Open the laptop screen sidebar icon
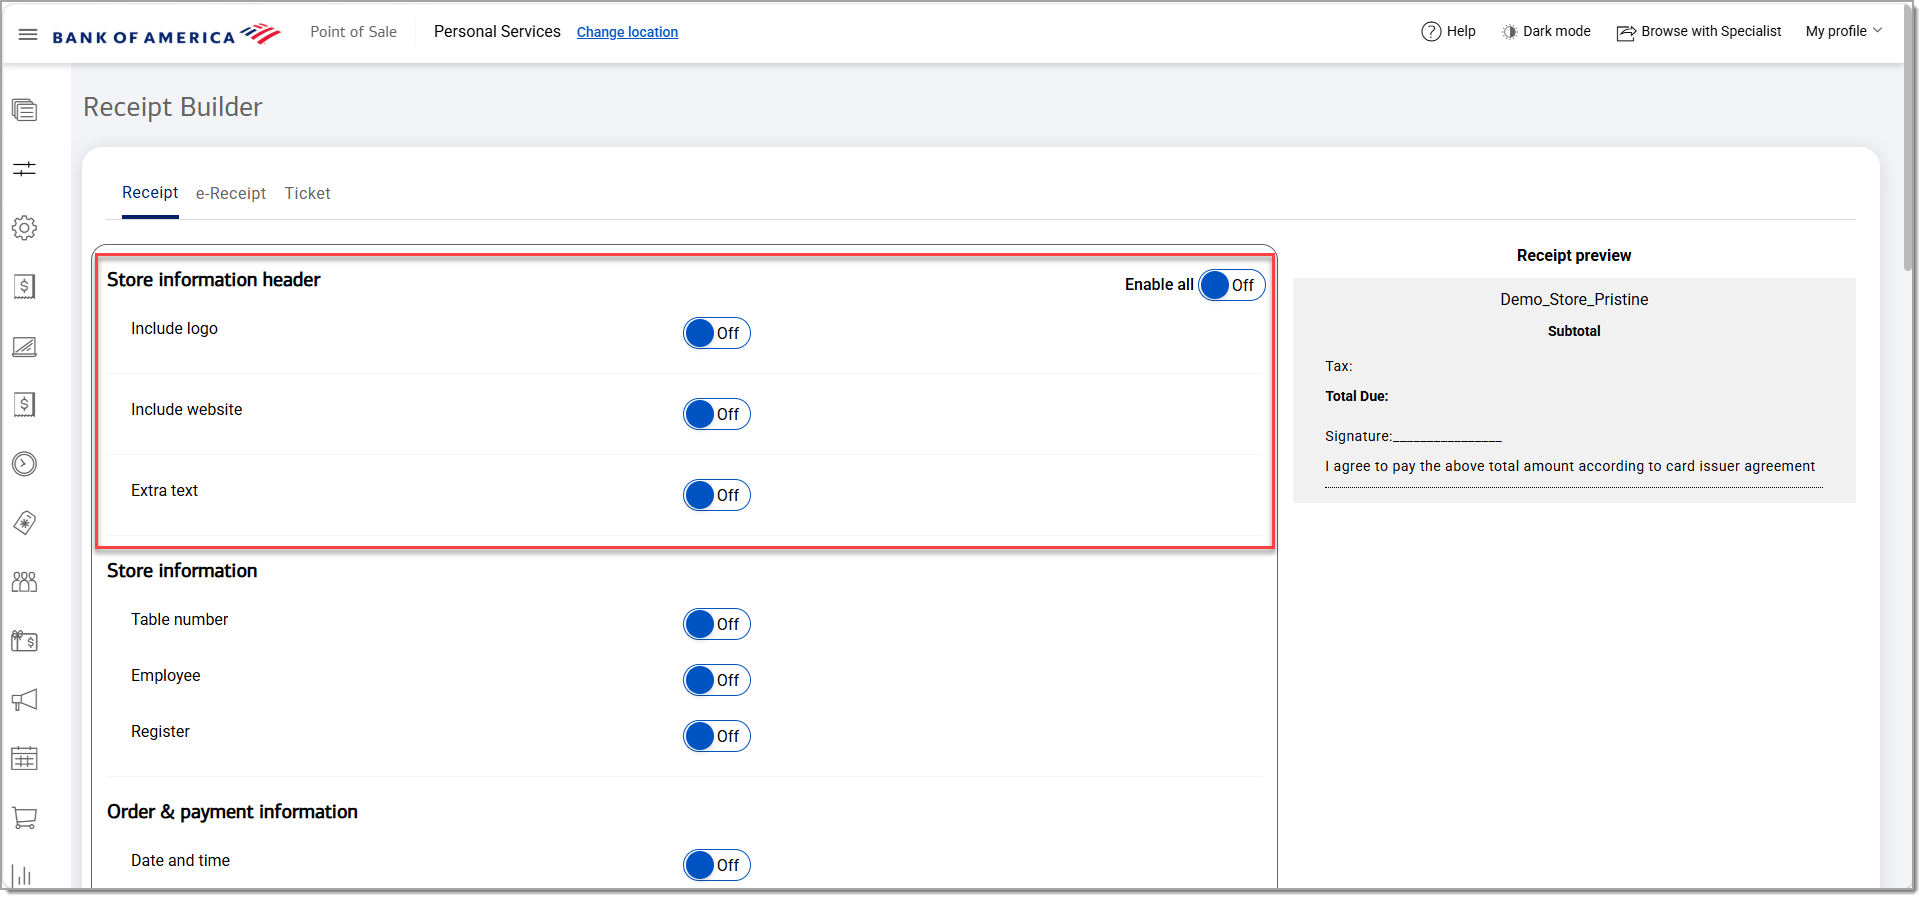 (x=25, y=347)
